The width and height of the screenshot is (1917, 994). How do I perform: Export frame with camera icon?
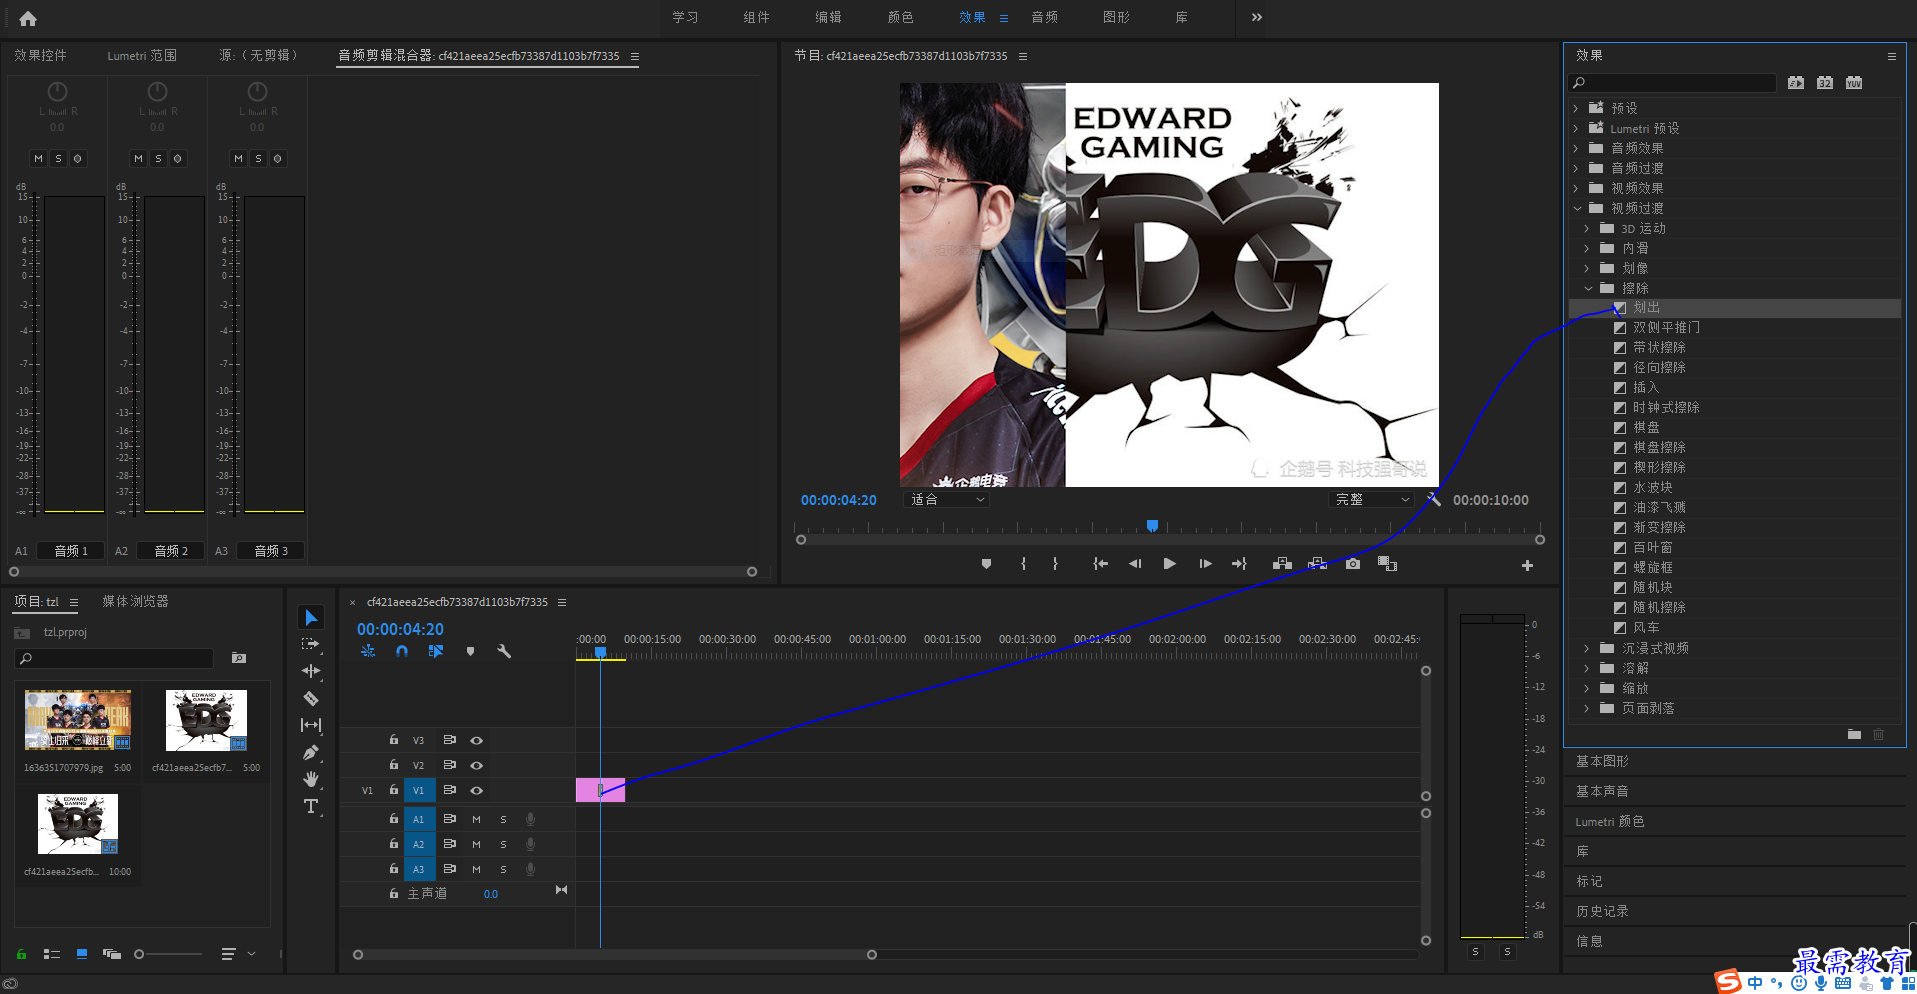pos(1352,564)
